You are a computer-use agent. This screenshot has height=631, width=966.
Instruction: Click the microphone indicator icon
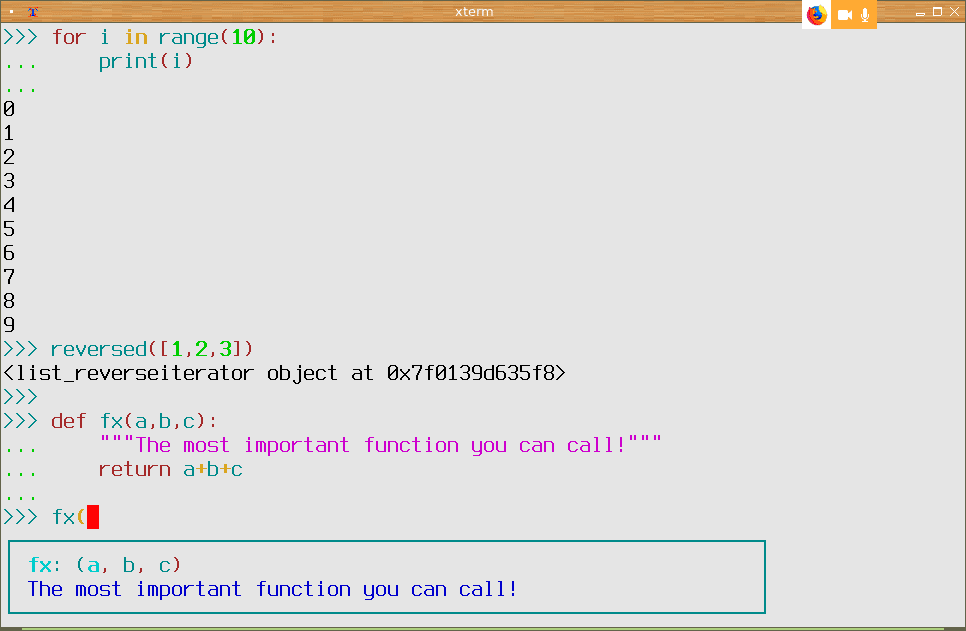point(865,15)
